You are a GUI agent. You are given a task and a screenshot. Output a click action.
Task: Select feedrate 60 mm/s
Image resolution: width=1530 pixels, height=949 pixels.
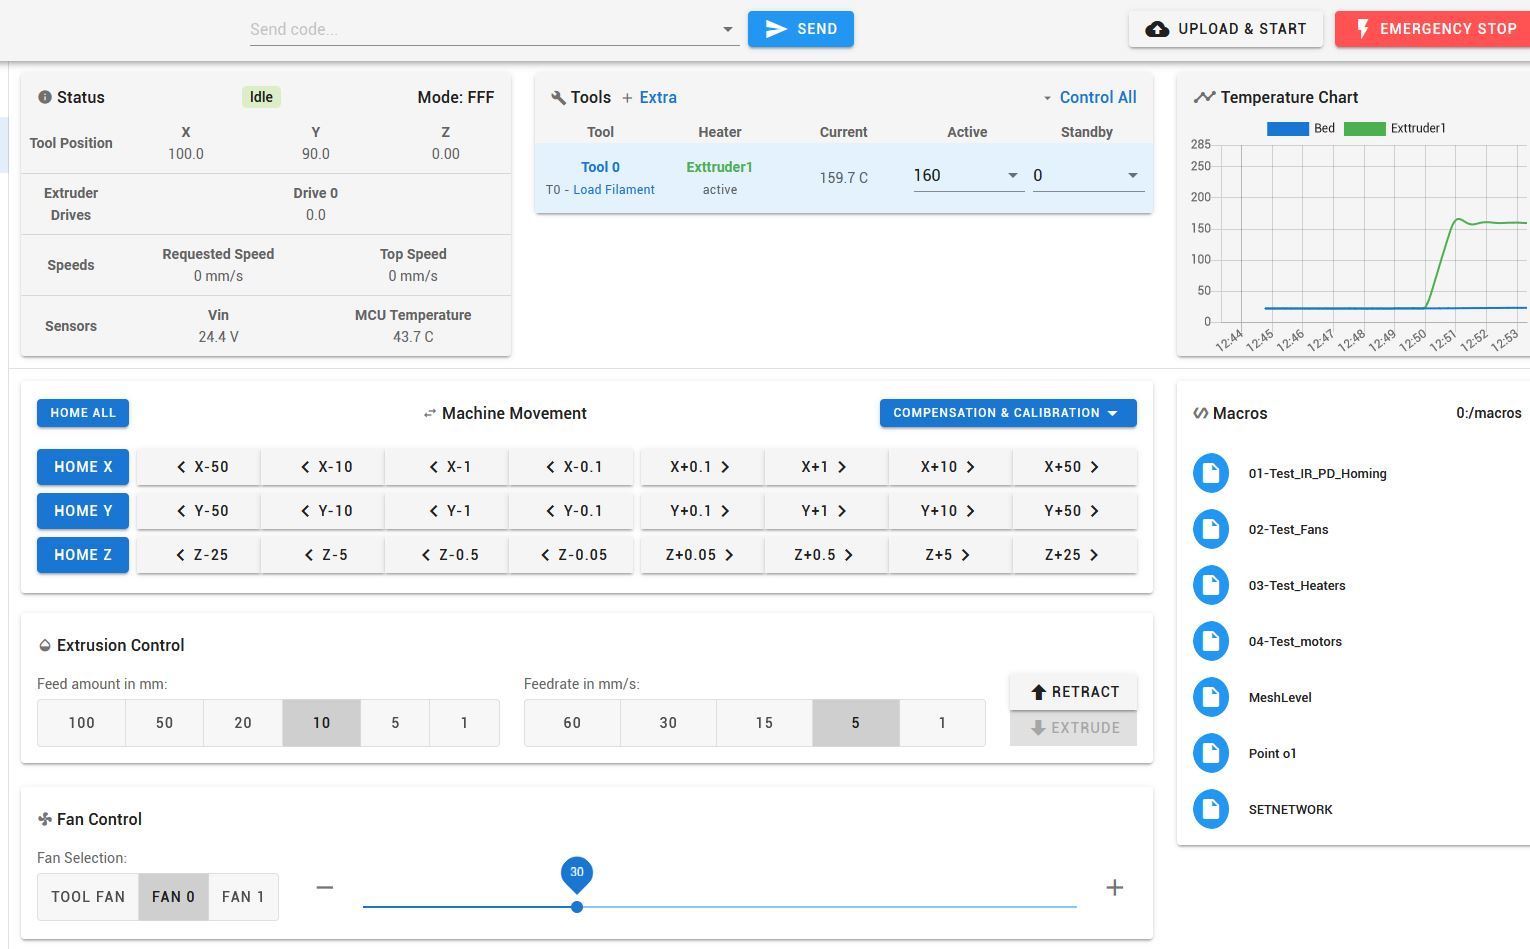tap(572, 723)
